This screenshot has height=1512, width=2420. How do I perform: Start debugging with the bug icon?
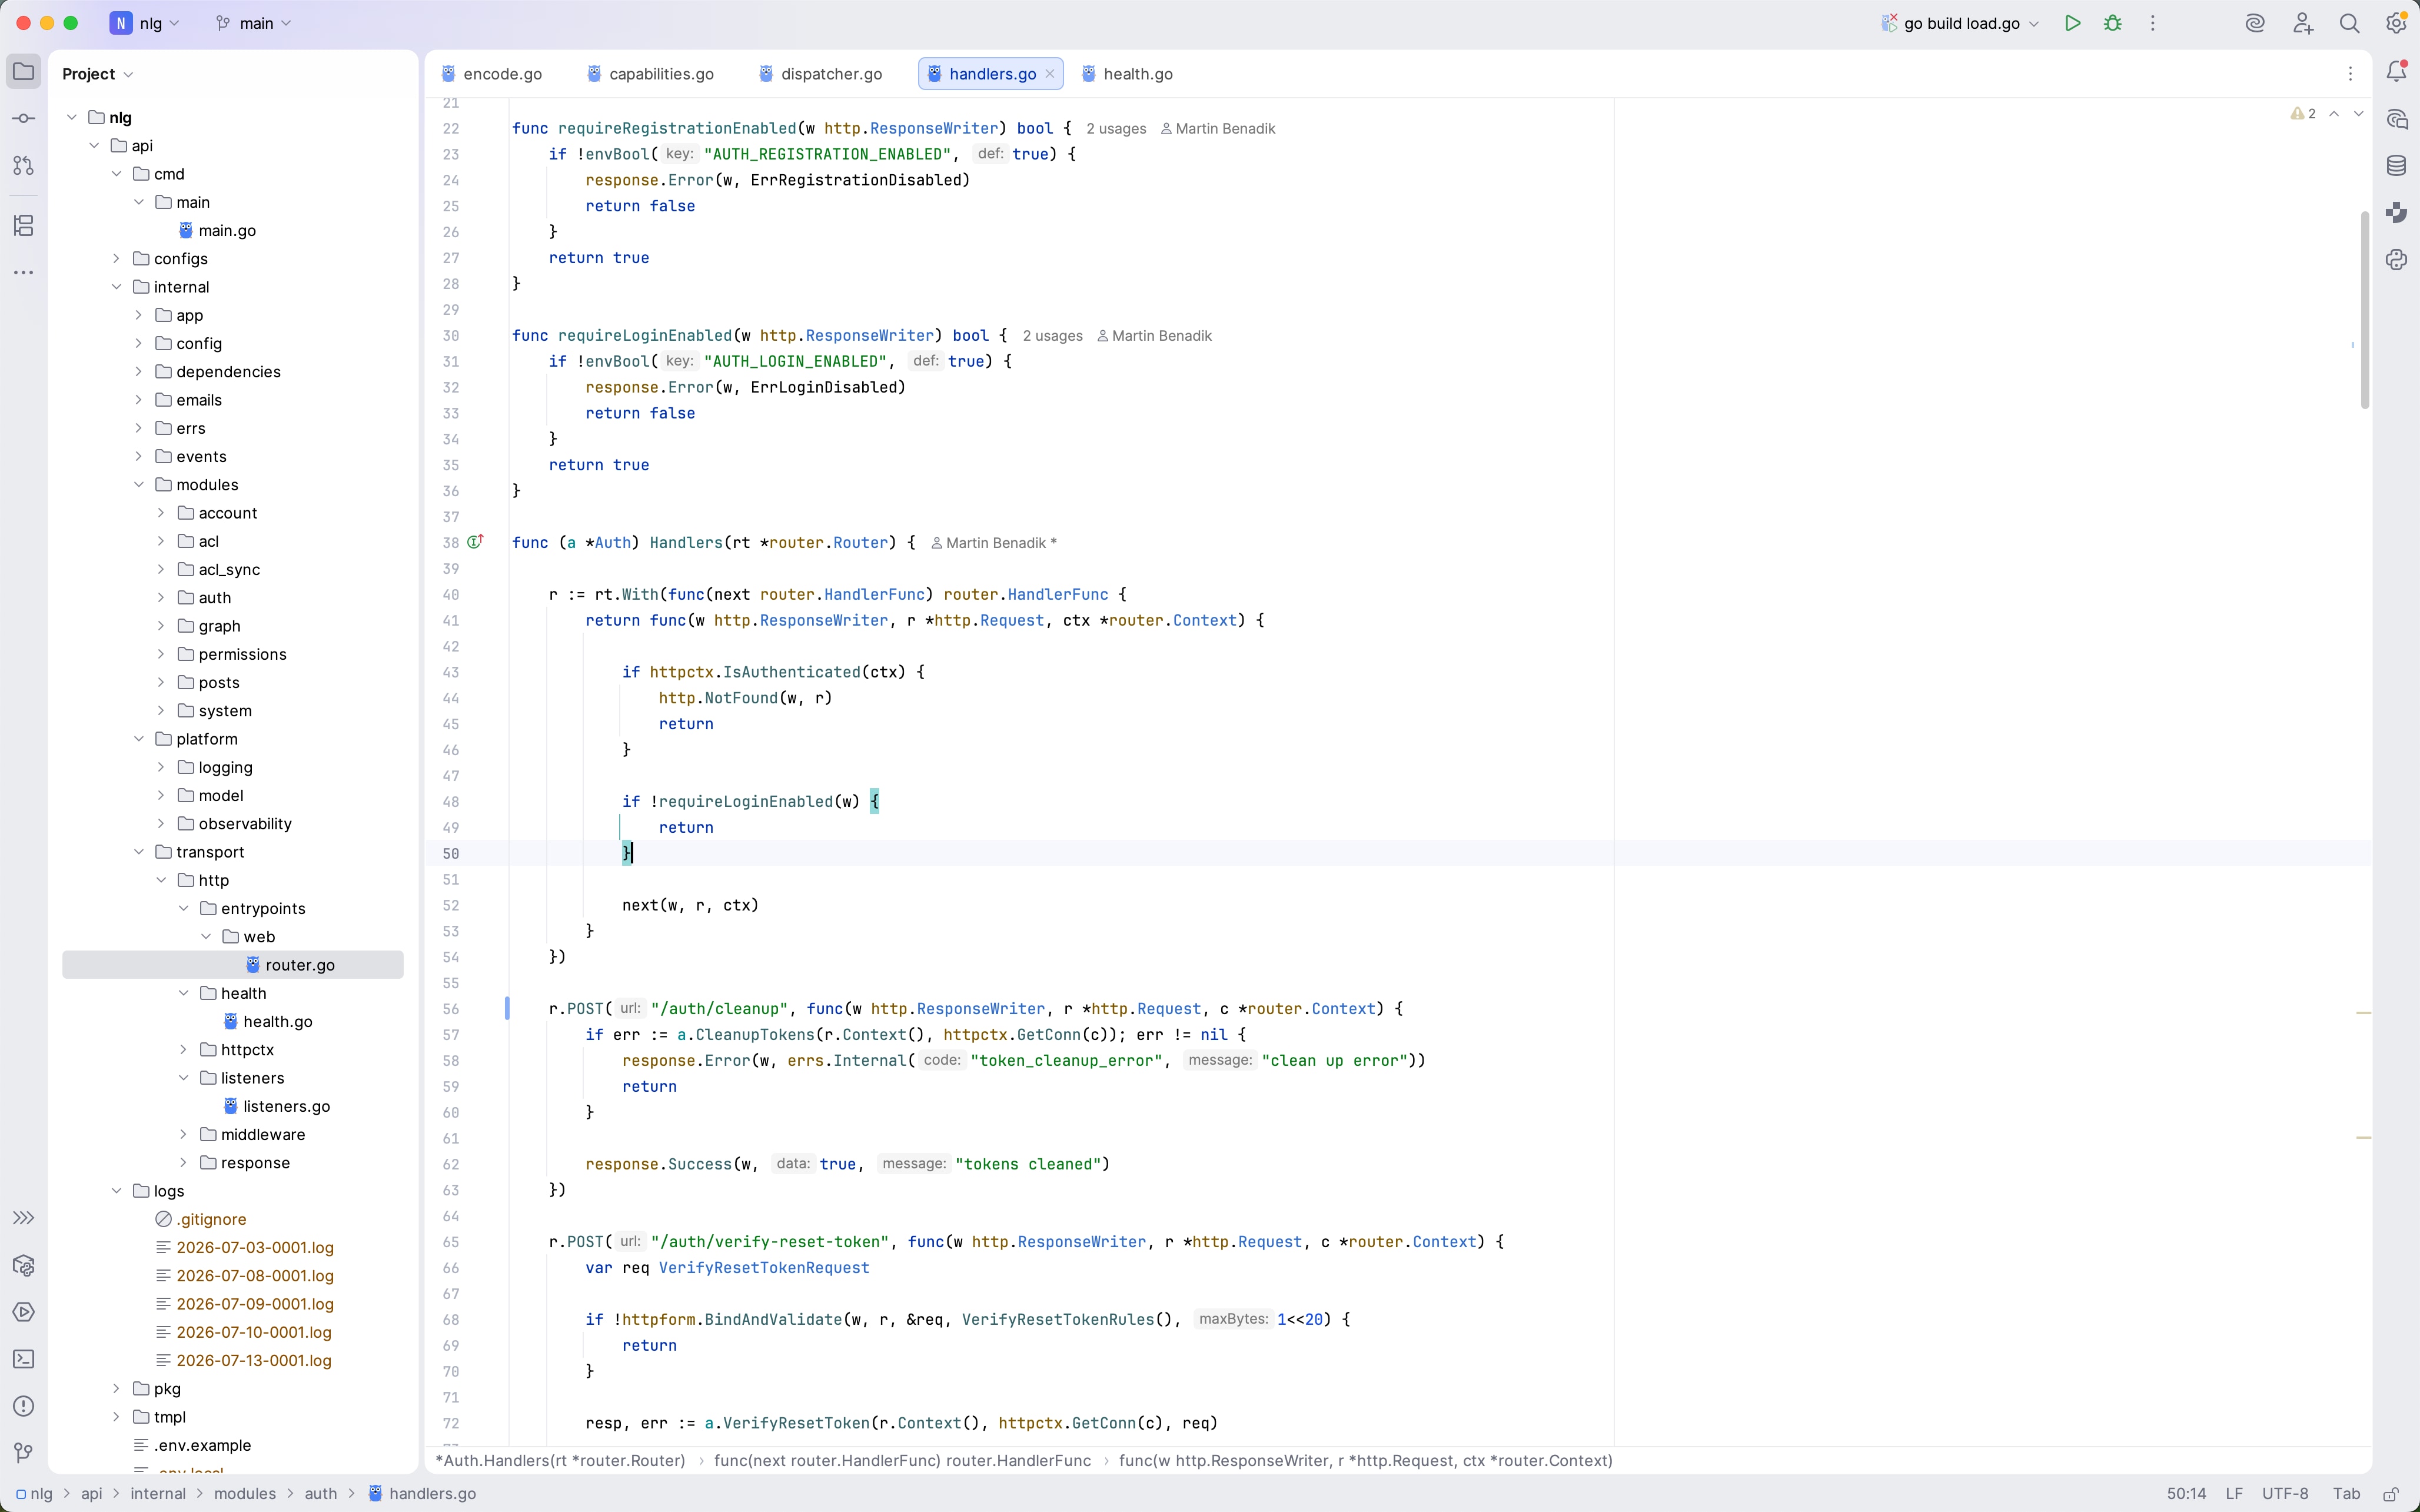coord(2113,23)
